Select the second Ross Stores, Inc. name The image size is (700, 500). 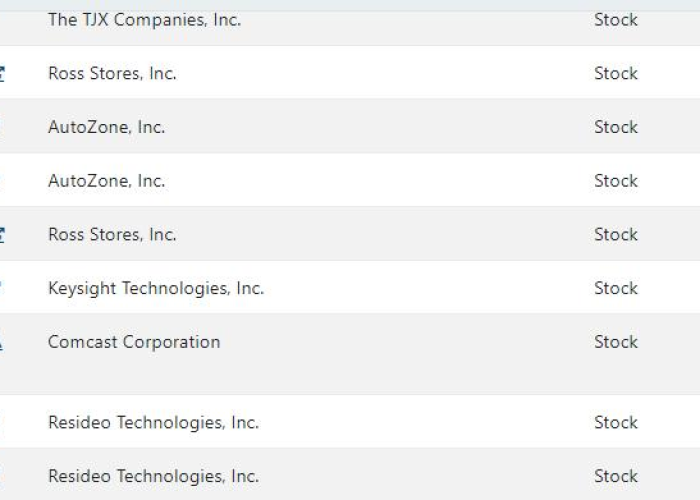[x=112, y=234]
